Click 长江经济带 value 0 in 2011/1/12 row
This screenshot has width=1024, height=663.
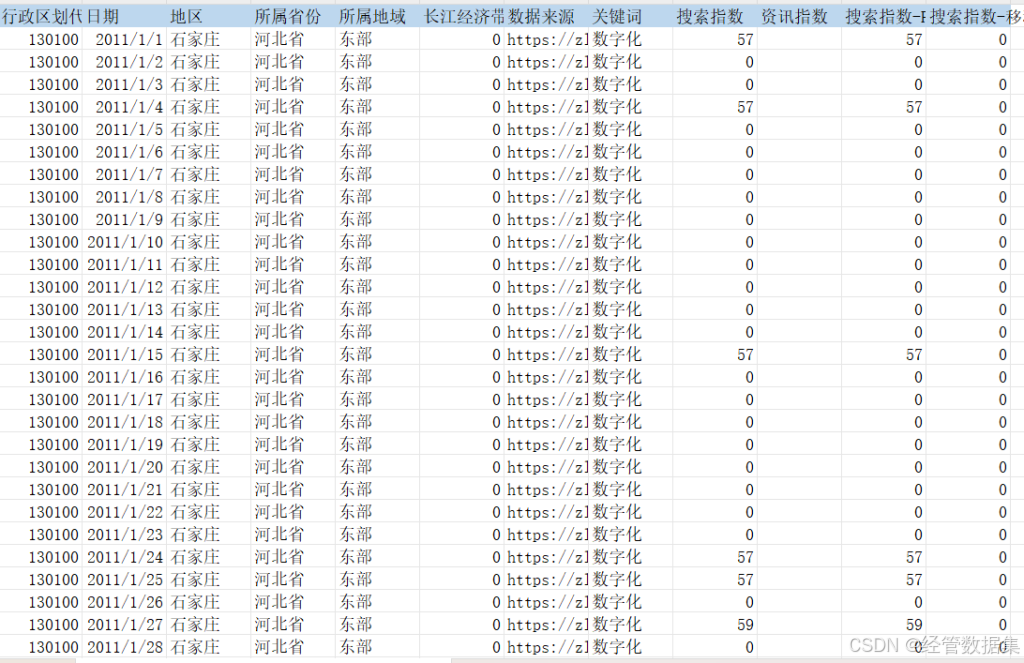462,287
